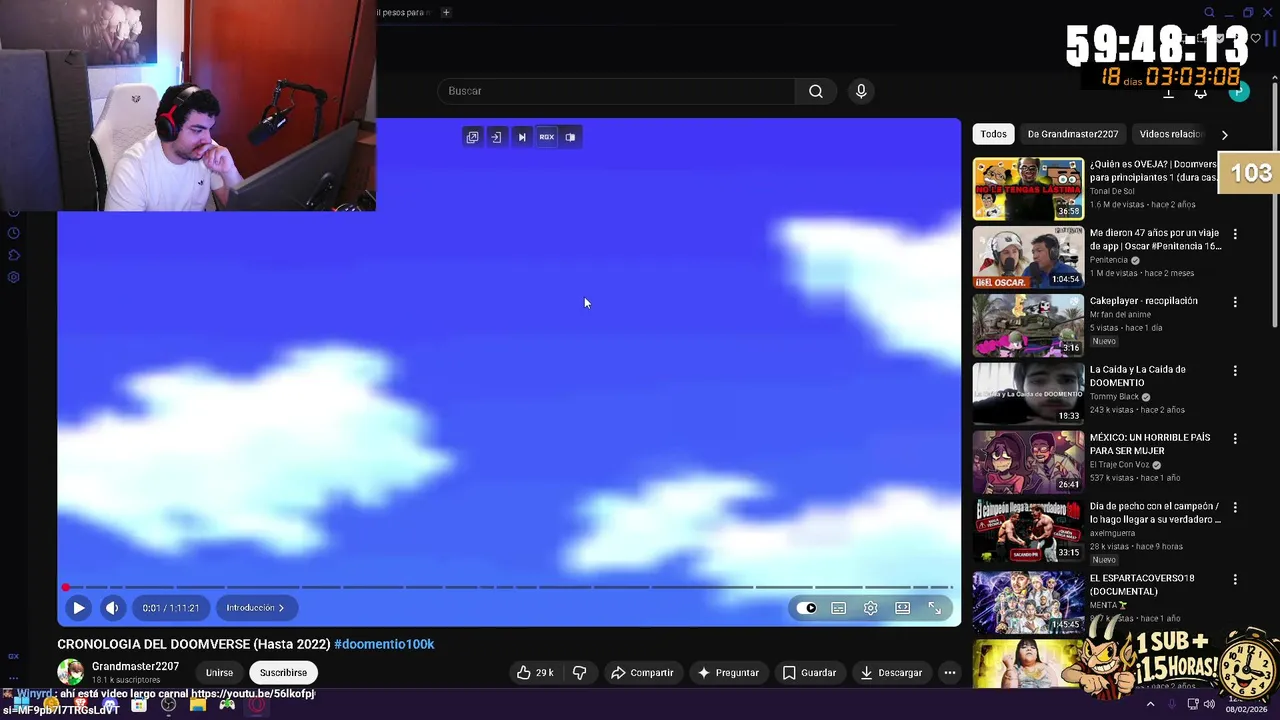Open options menu for 'Me dieron 47 años'

[1235, 234]
